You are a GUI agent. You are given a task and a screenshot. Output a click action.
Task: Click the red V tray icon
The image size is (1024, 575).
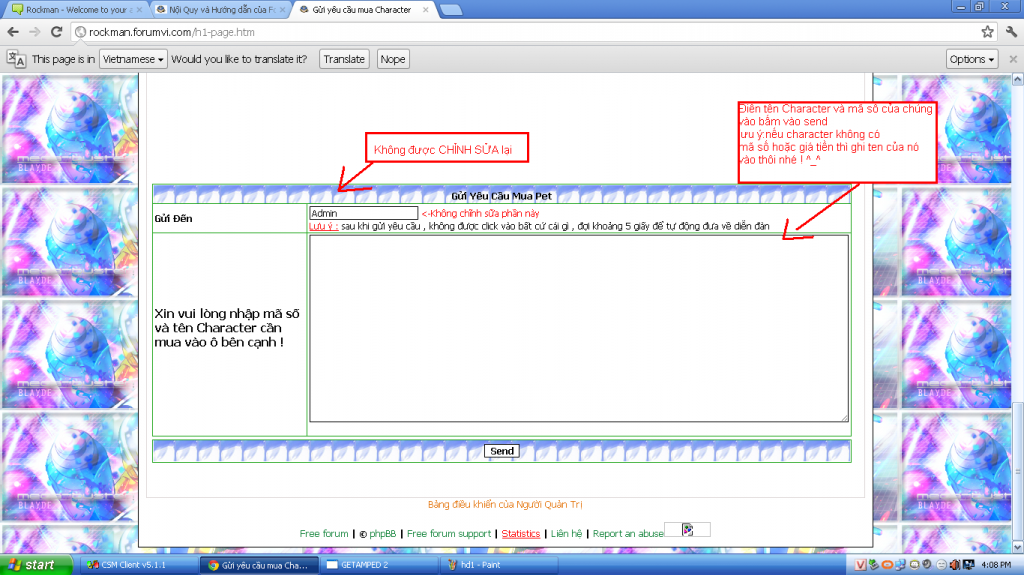pos(861,565)
